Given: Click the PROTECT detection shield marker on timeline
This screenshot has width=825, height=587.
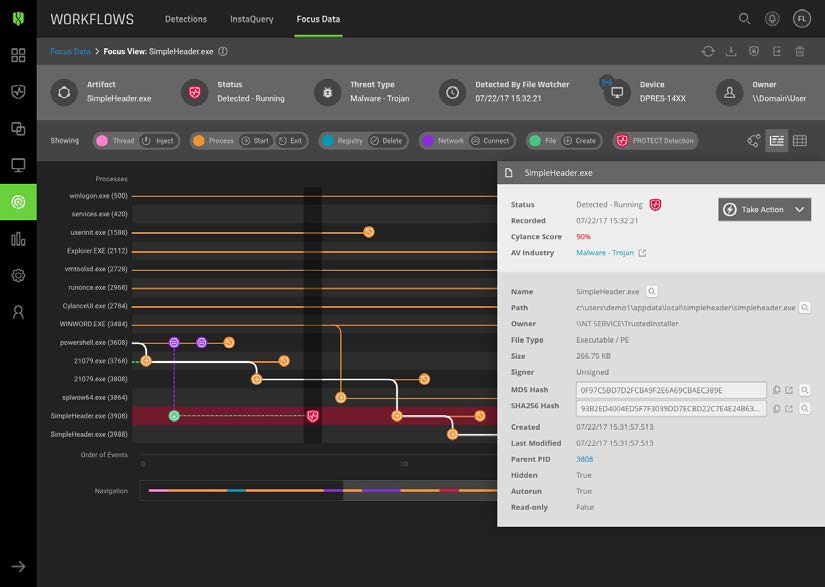Looking at the screenshot, I should coord(313,416).
